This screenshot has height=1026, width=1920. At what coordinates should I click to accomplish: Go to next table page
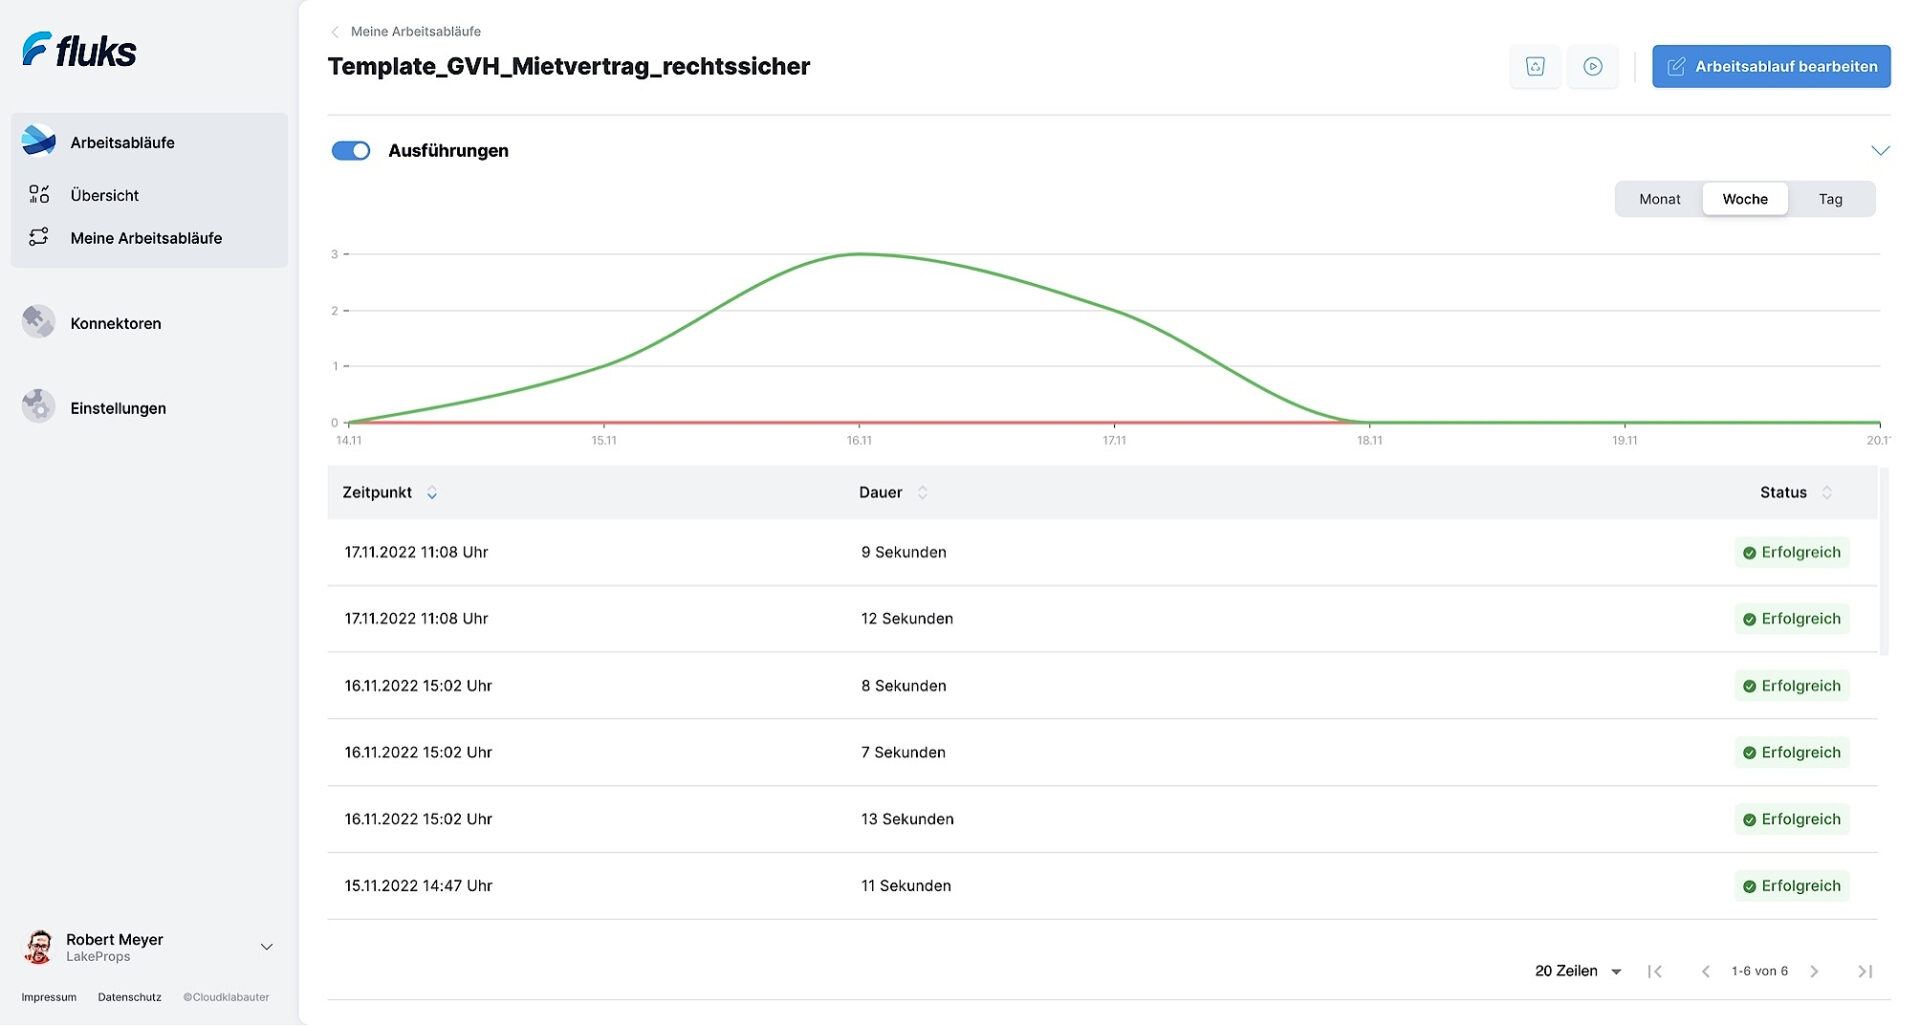click(x=1814, y=971)
